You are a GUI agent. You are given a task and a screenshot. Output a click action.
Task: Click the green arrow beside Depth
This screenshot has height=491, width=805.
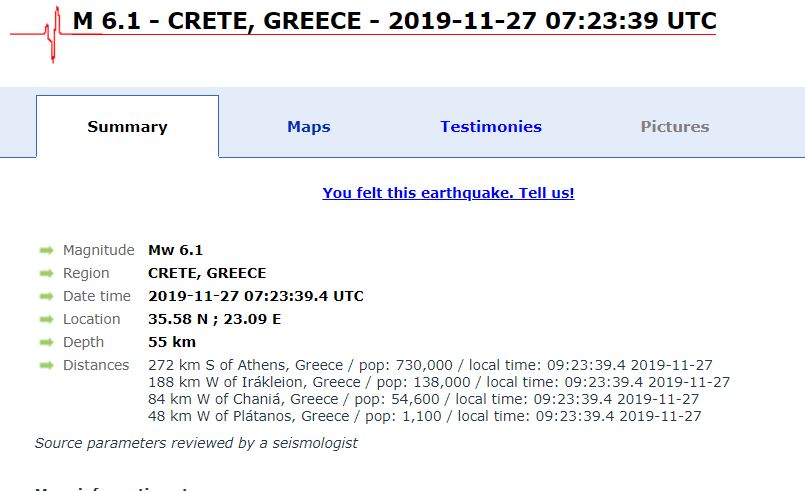click(x=46, y=342)
